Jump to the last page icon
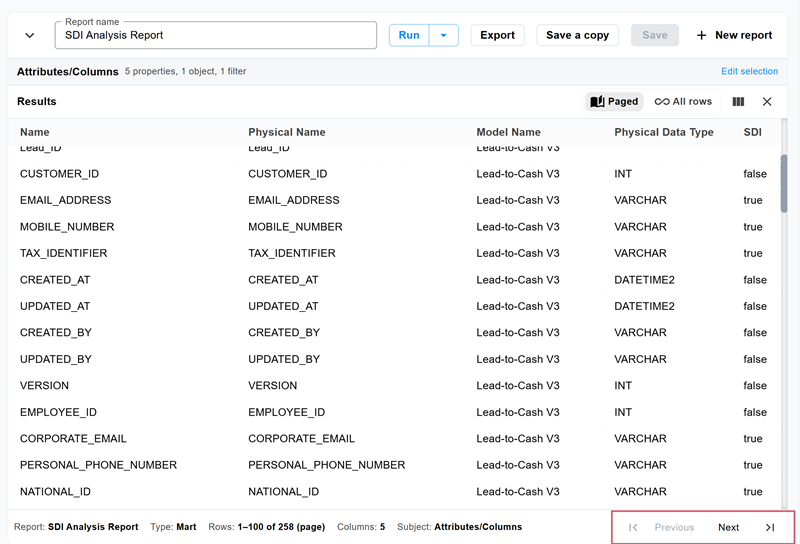Screen dimensions: 800x544 tap(770, 527)
